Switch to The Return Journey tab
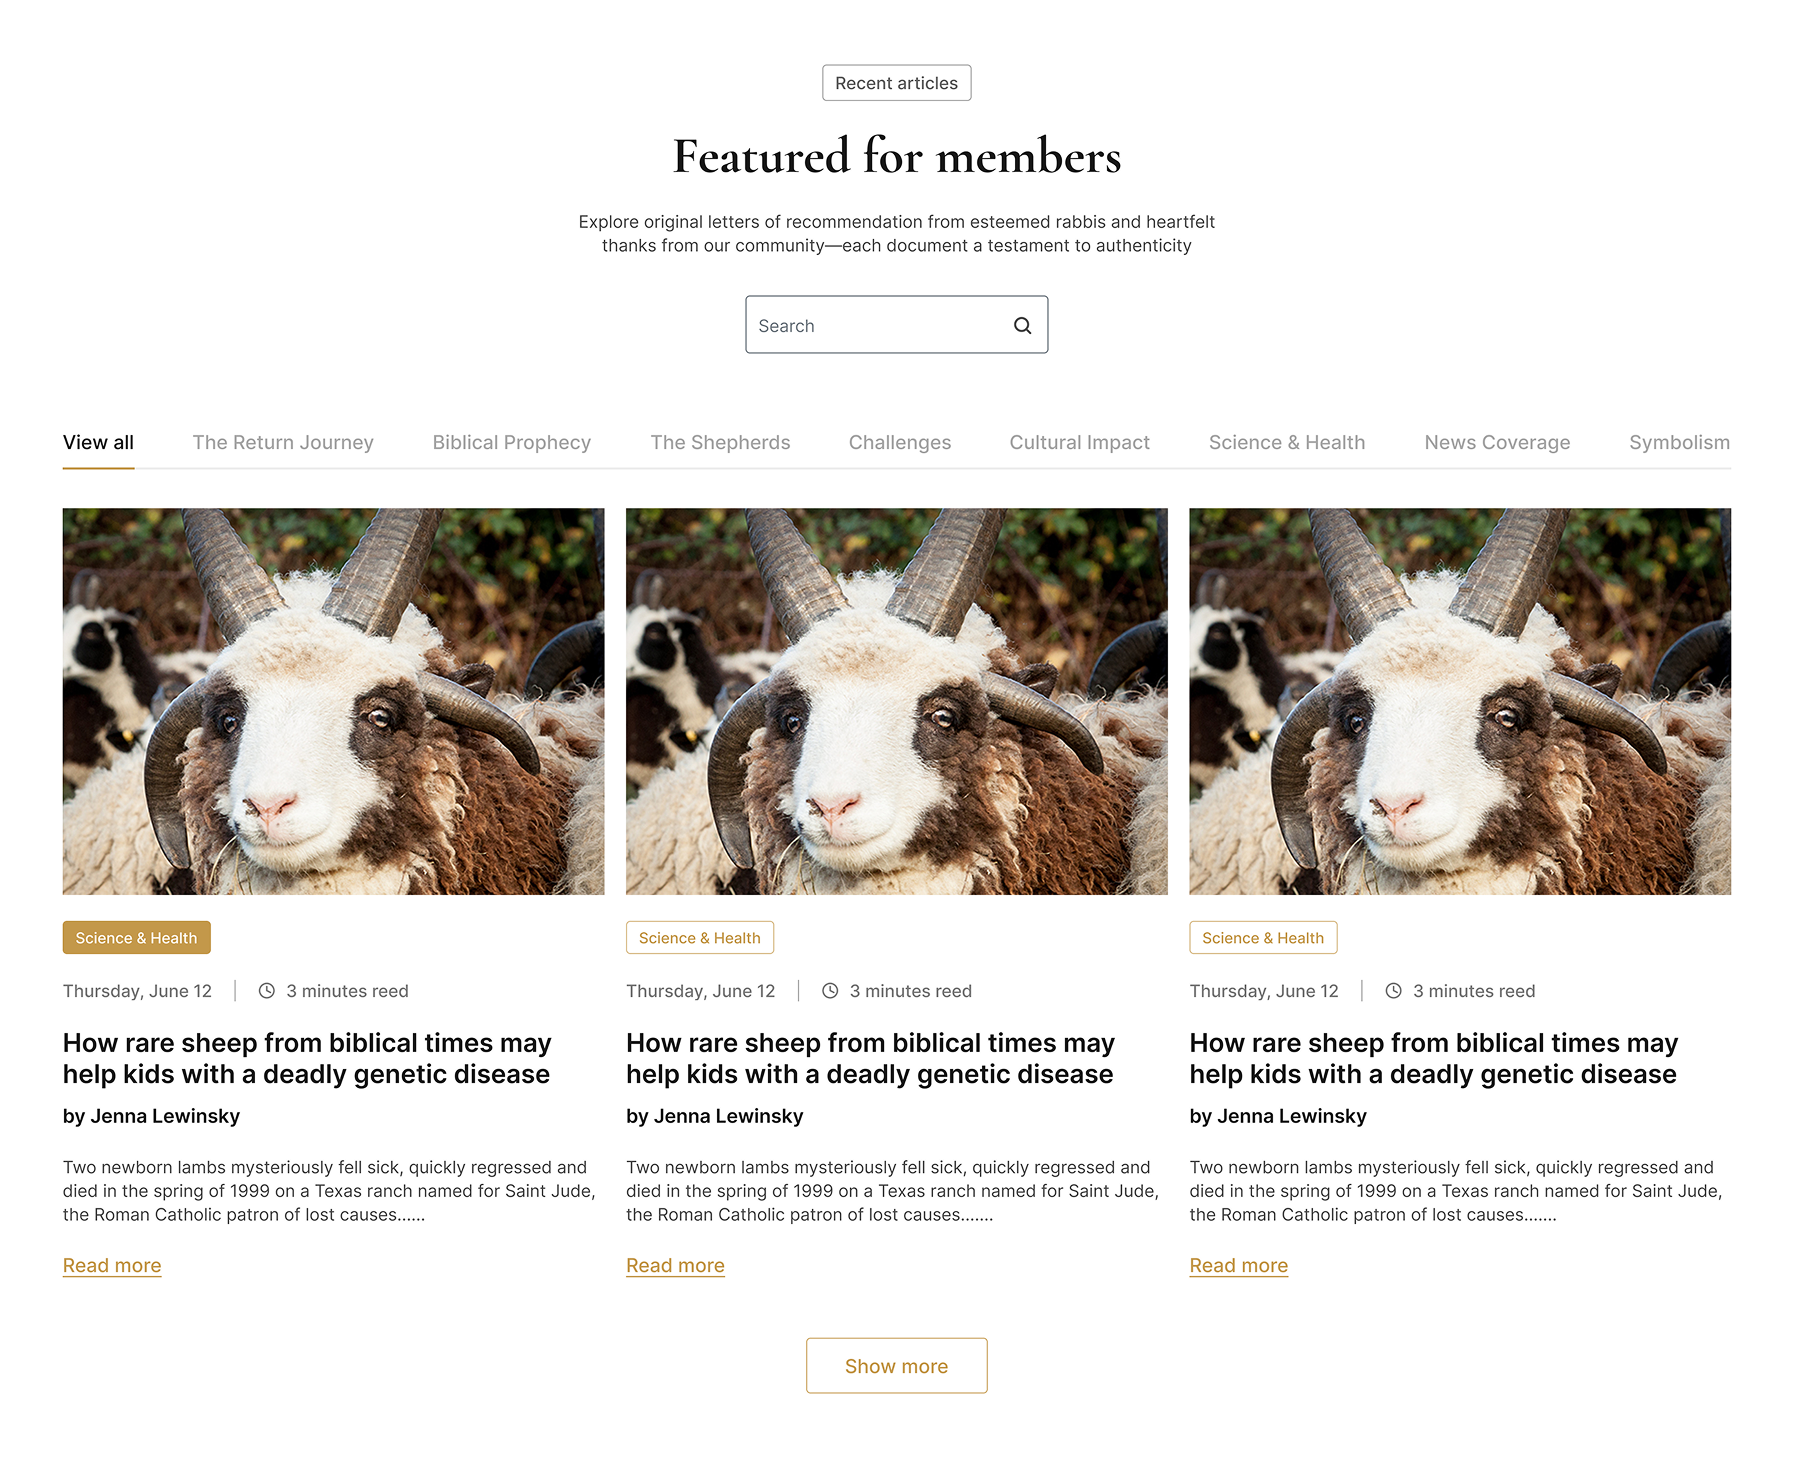The width and height of the screenshot is (1794, 1458). click(x=283, y=442)
